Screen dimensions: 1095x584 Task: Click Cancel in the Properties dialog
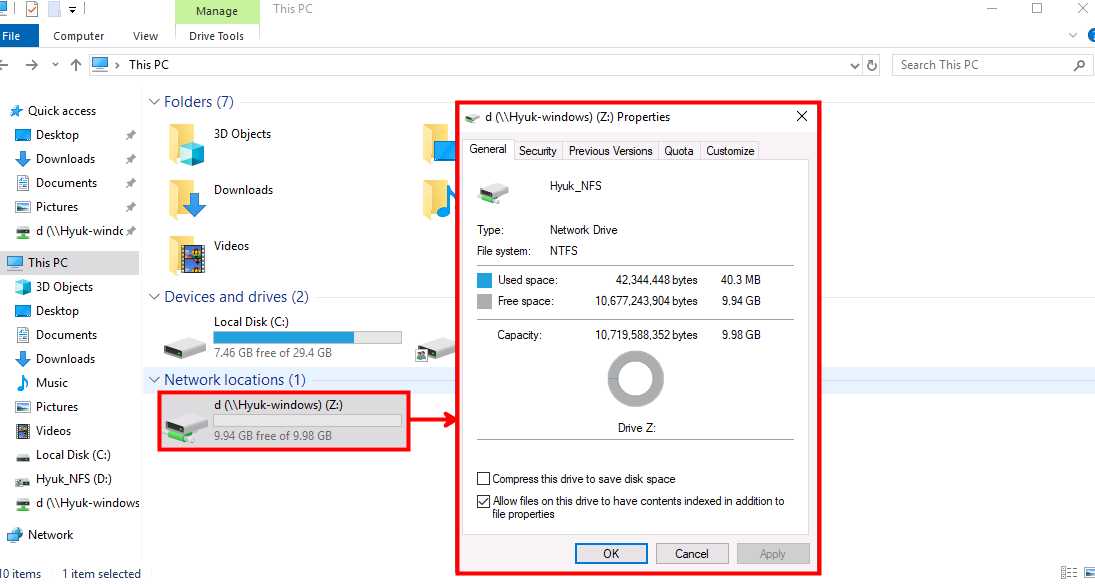[692, 554]
